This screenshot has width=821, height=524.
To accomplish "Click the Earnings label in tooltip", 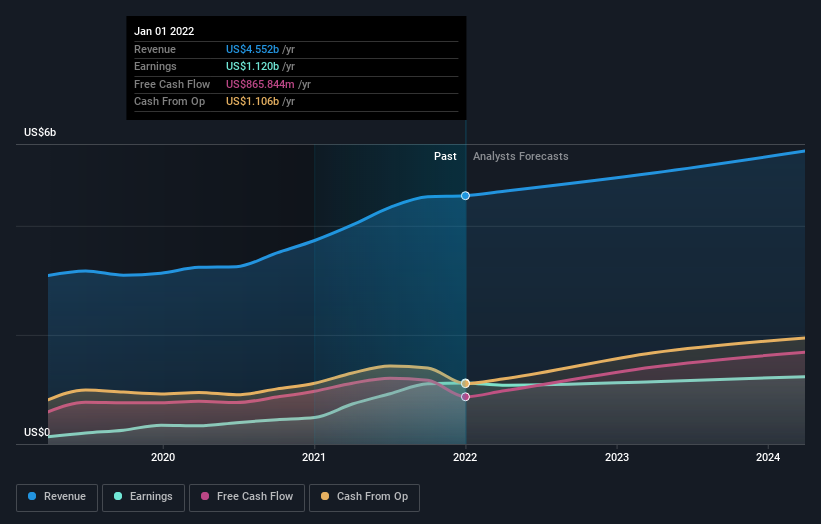I will tap(155, 66).
